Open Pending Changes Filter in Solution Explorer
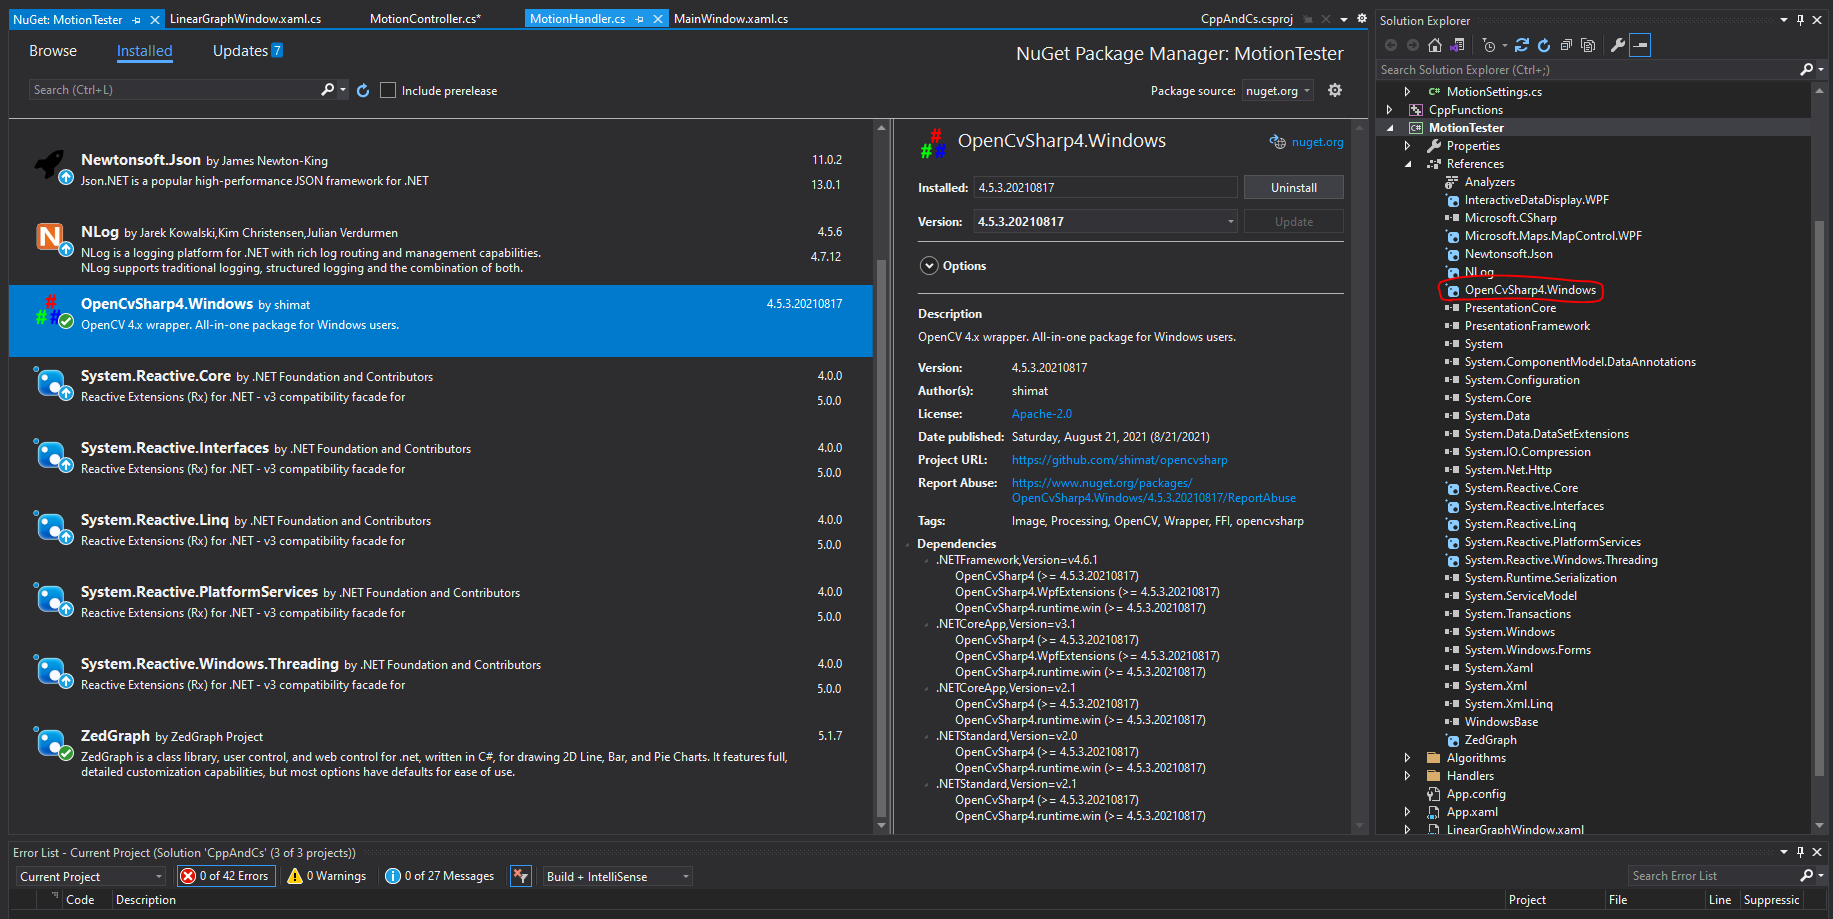This screenshot has height=919, width=1833. (1490, 45)
